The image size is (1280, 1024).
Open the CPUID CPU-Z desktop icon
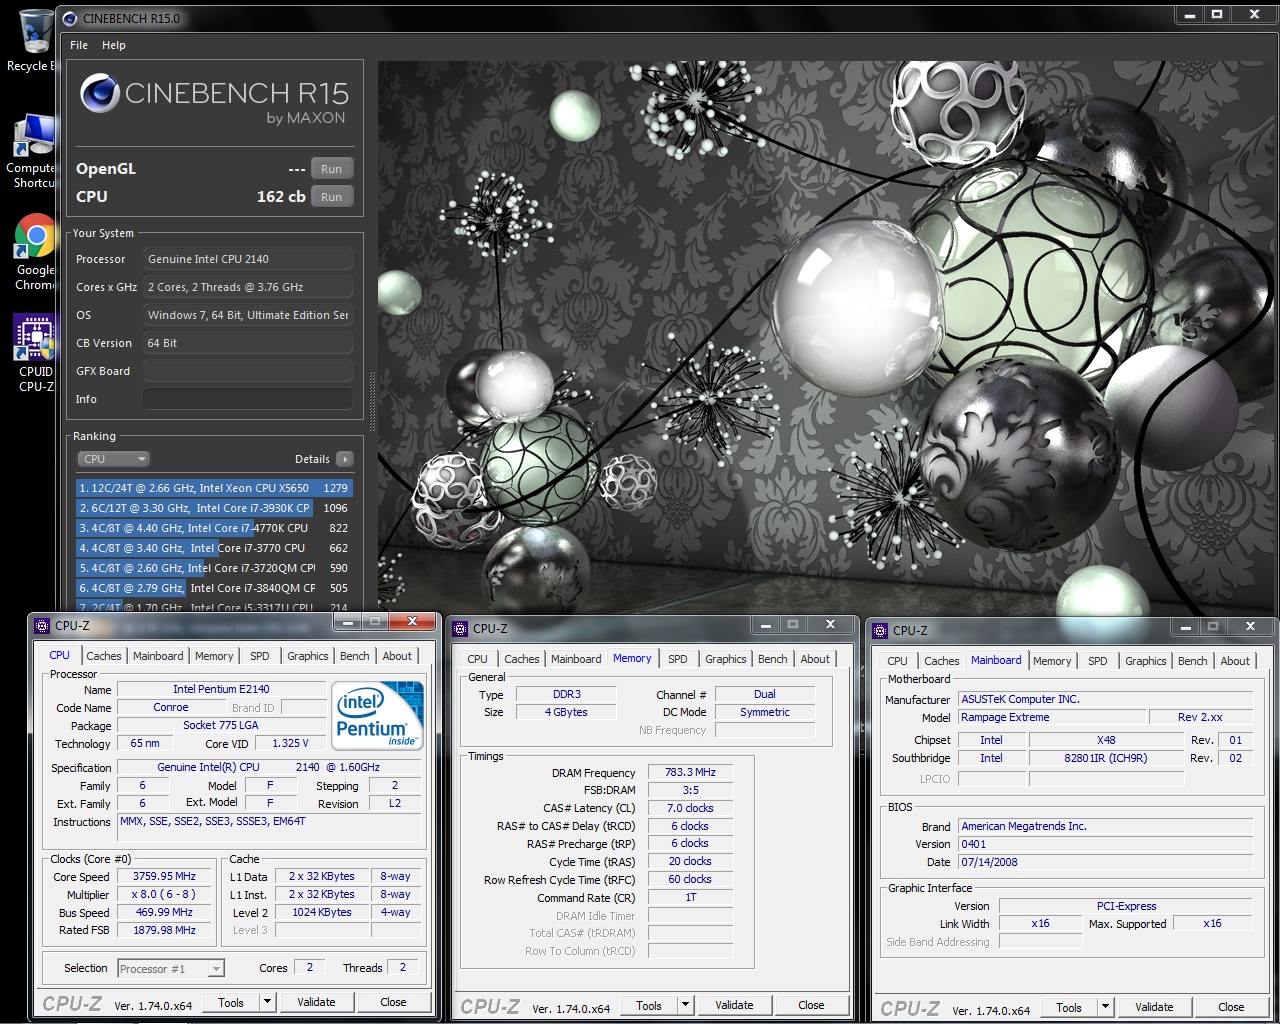coord(33,353)
